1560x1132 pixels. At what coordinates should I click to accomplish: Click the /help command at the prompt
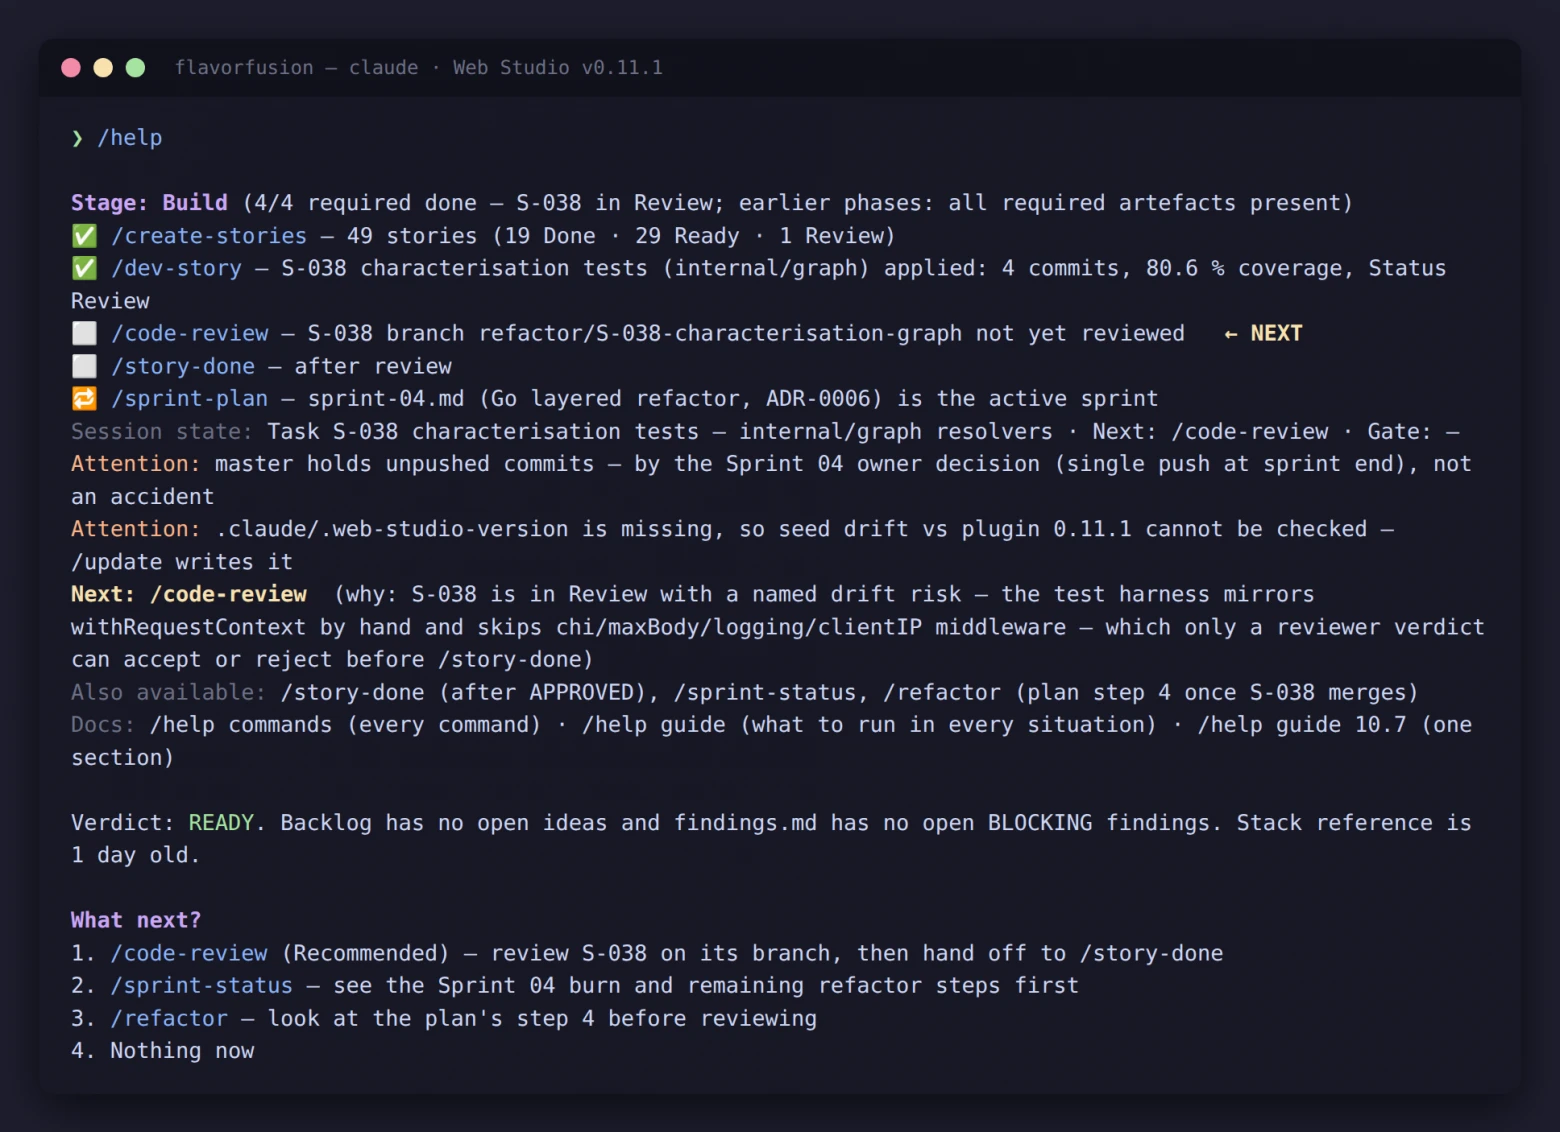129,138
